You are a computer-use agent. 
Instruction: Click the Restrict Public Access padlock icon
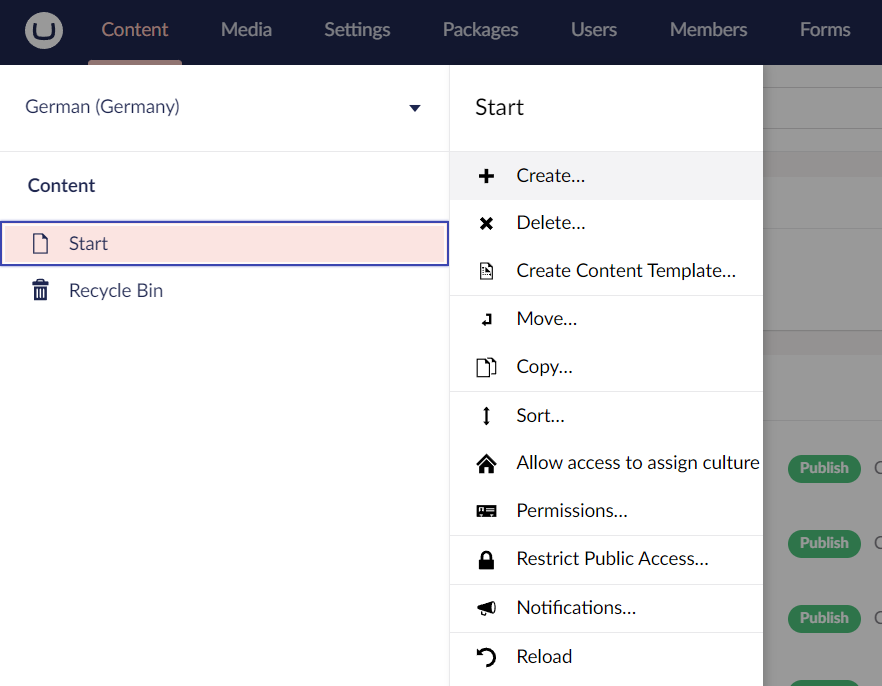coord(486,559)
